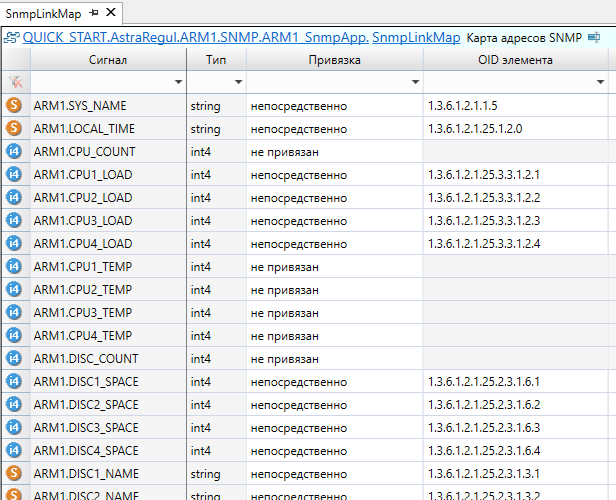Sort by the Сигнал column header
The height and width of the screenshot is (500, 616).
[107, 60]
